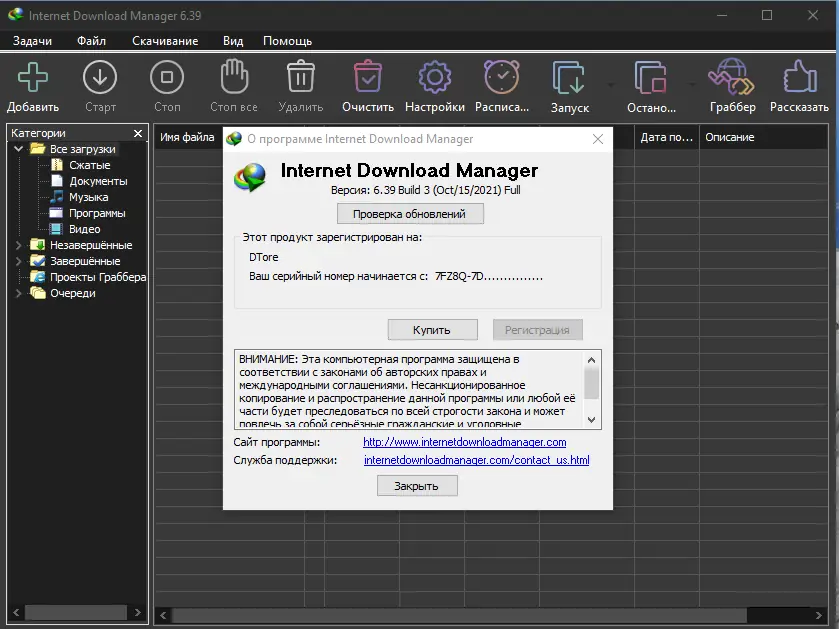Expand the Завершённые tree branch
839x629 pixels.
pyautogui.click(x=18, y=260)
